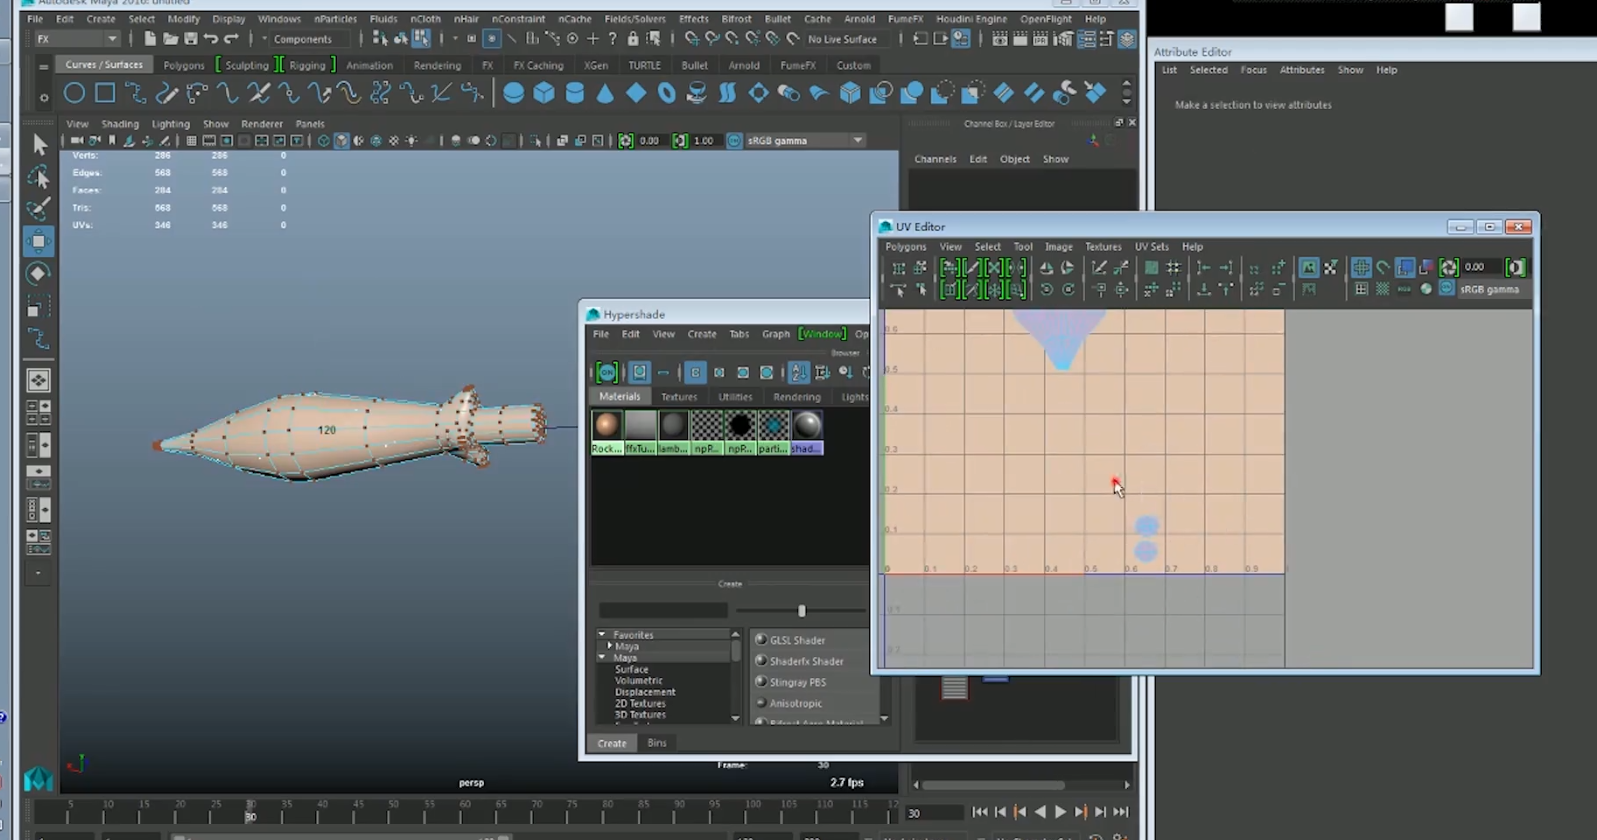Expand Maya item under Favorites

click(609, 646)
